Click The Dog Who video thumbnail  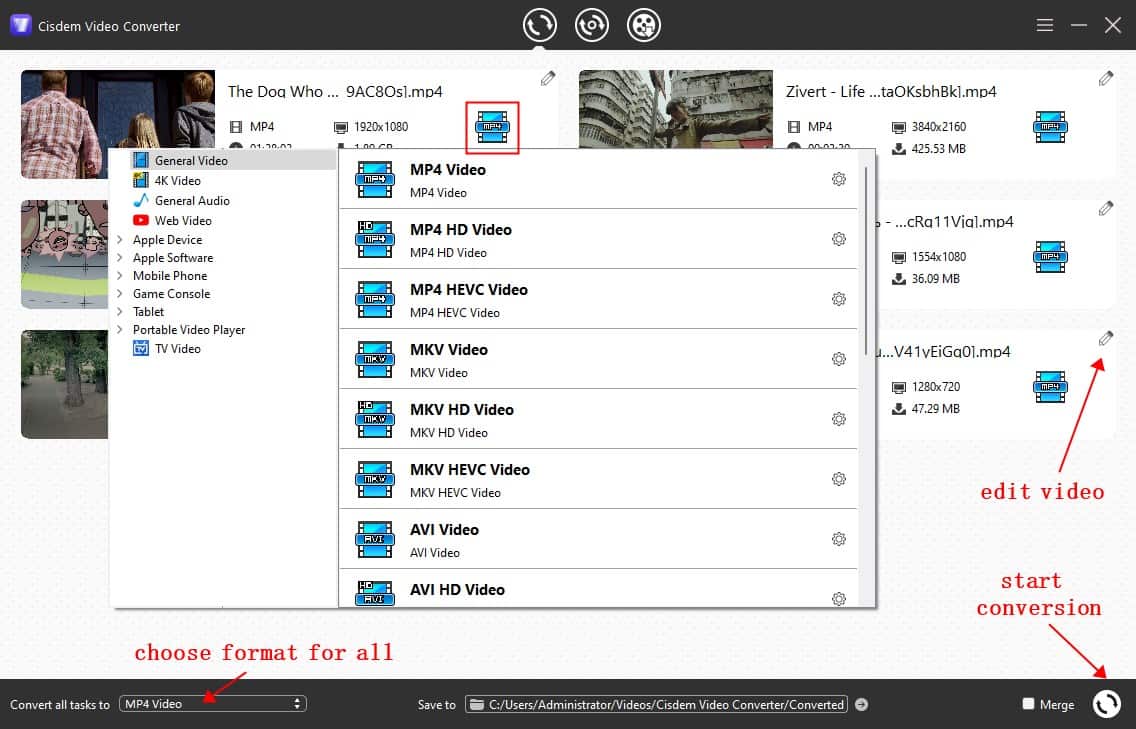(x=118, y=124)
